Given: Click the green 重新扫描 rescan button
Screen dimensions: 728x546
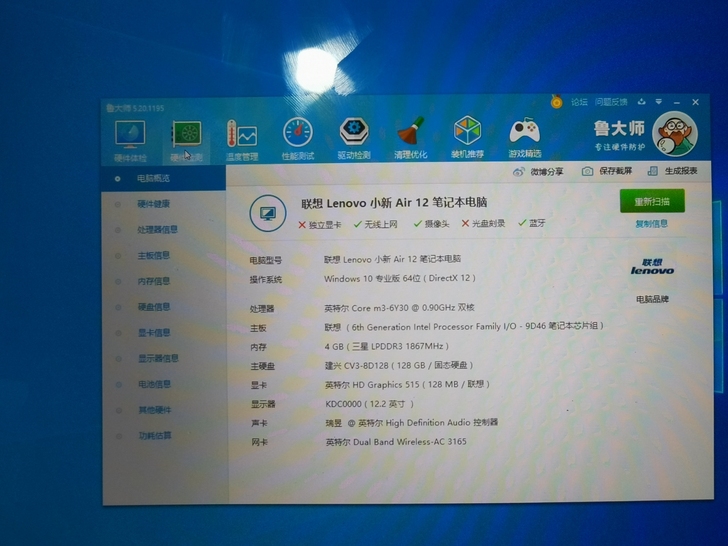Looking at the screenshot, I should pos(652,201).
